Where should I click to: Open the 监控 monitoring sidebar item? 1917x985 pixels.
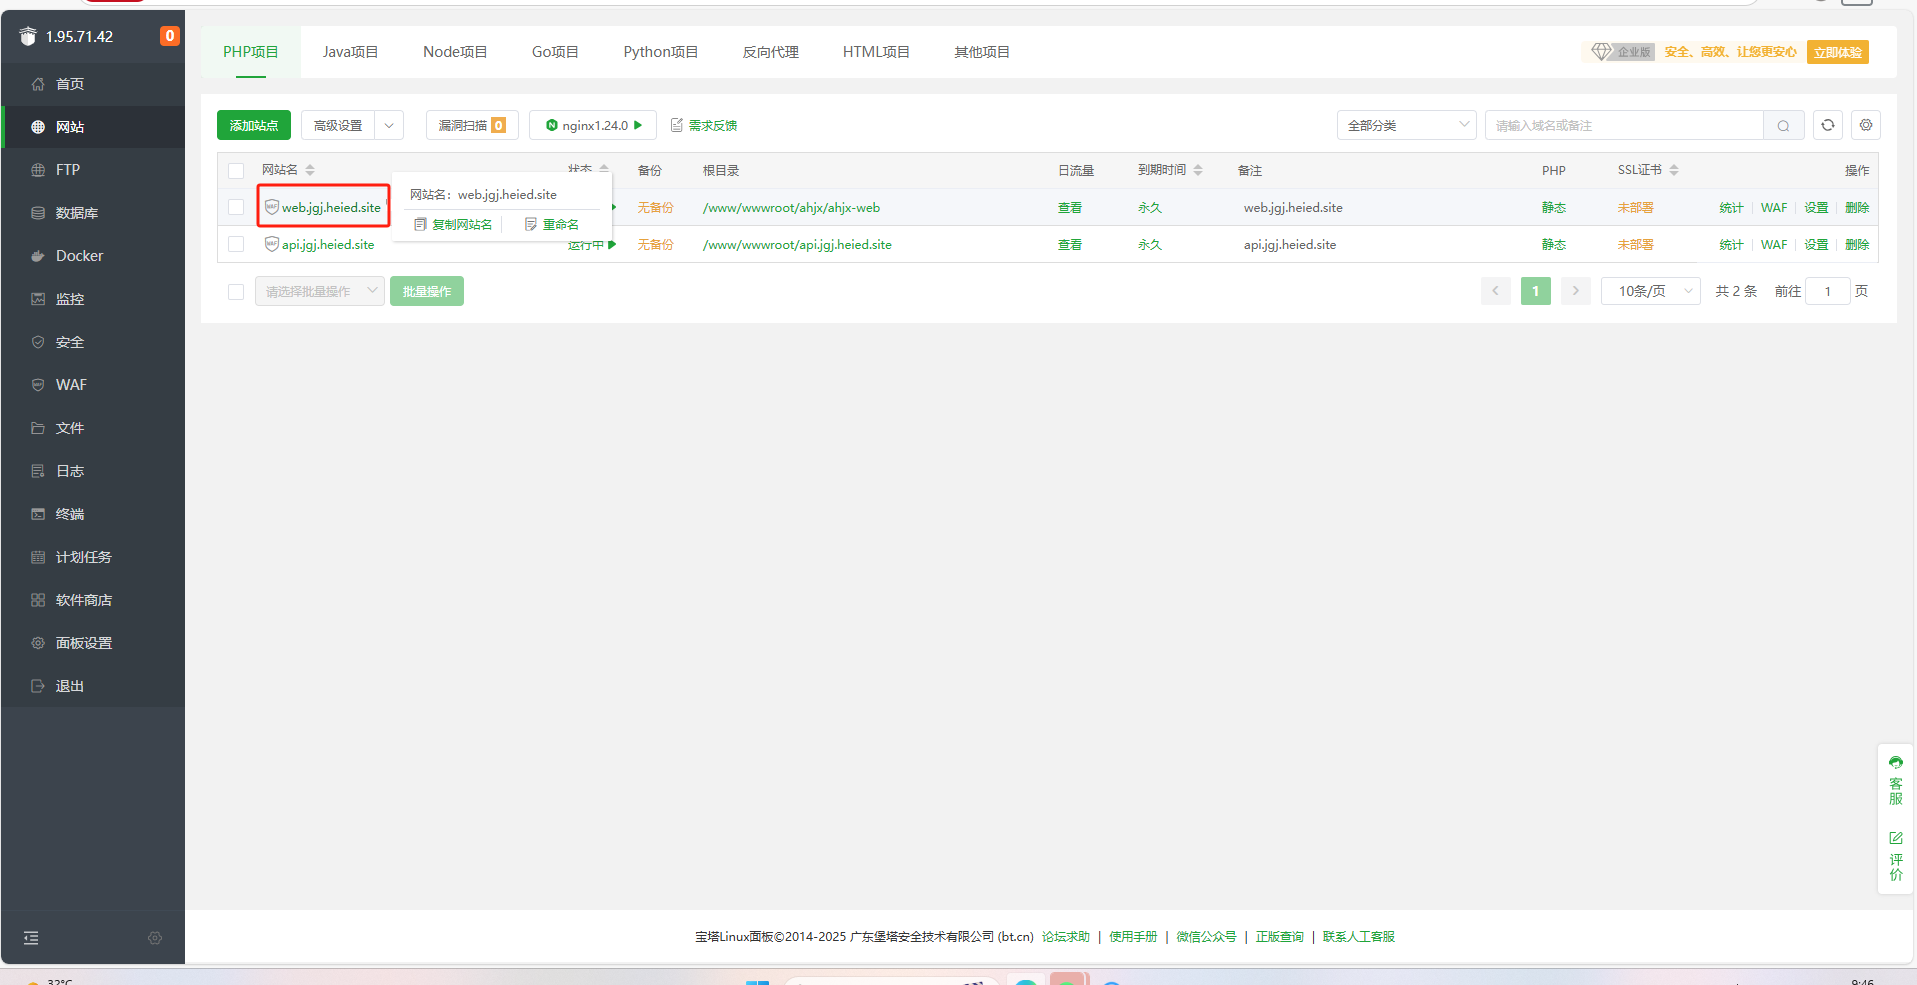(93, 299)
